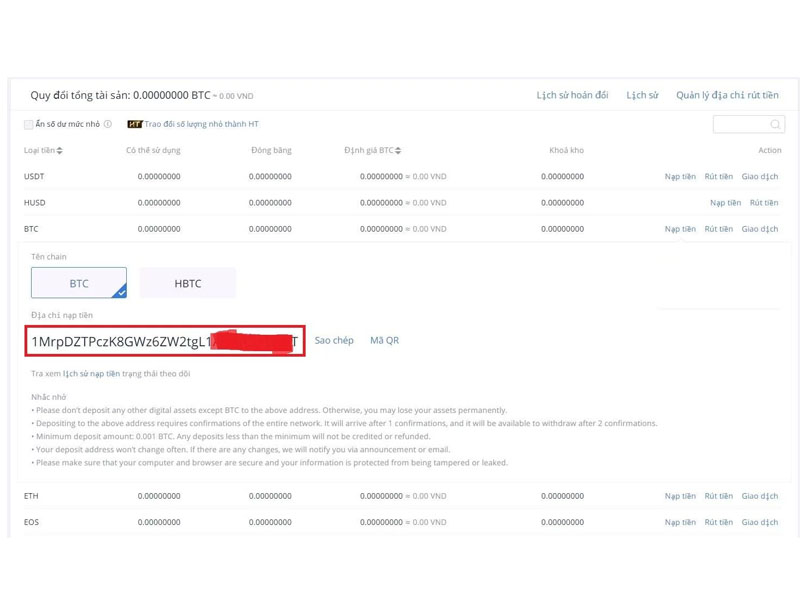800x600 pixels.
Task: Open Lịch sử link in header
Action: pyautogui.click(x=642, y=95)
